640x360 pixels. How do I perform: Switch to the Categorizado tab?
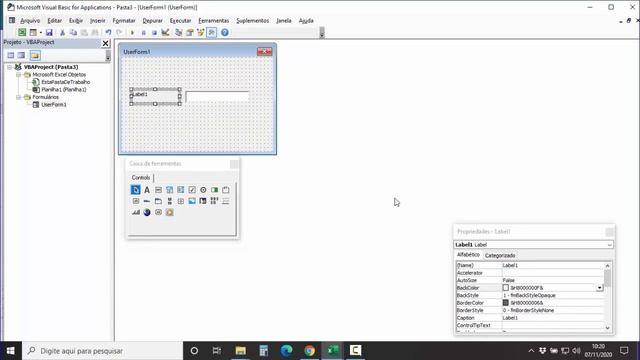[x=500, y=256]
